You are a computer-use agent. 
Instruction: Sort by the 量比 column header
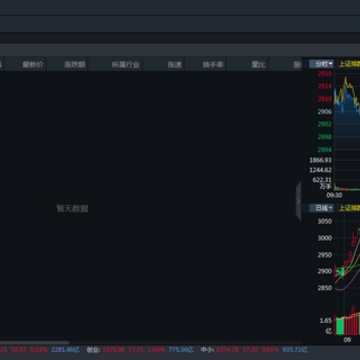coord(259,65)
